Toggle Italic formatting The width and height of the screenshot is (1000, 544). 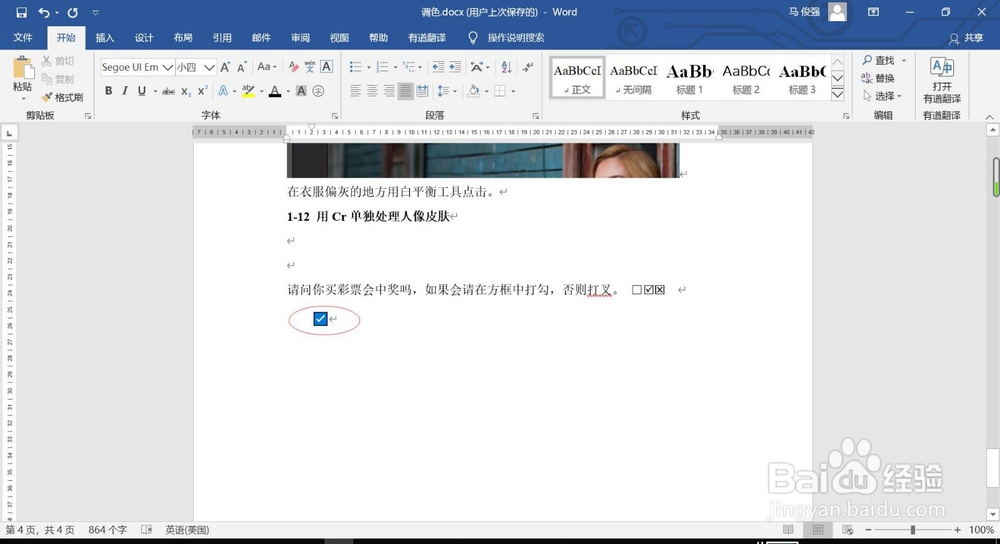tap(125, 91)
